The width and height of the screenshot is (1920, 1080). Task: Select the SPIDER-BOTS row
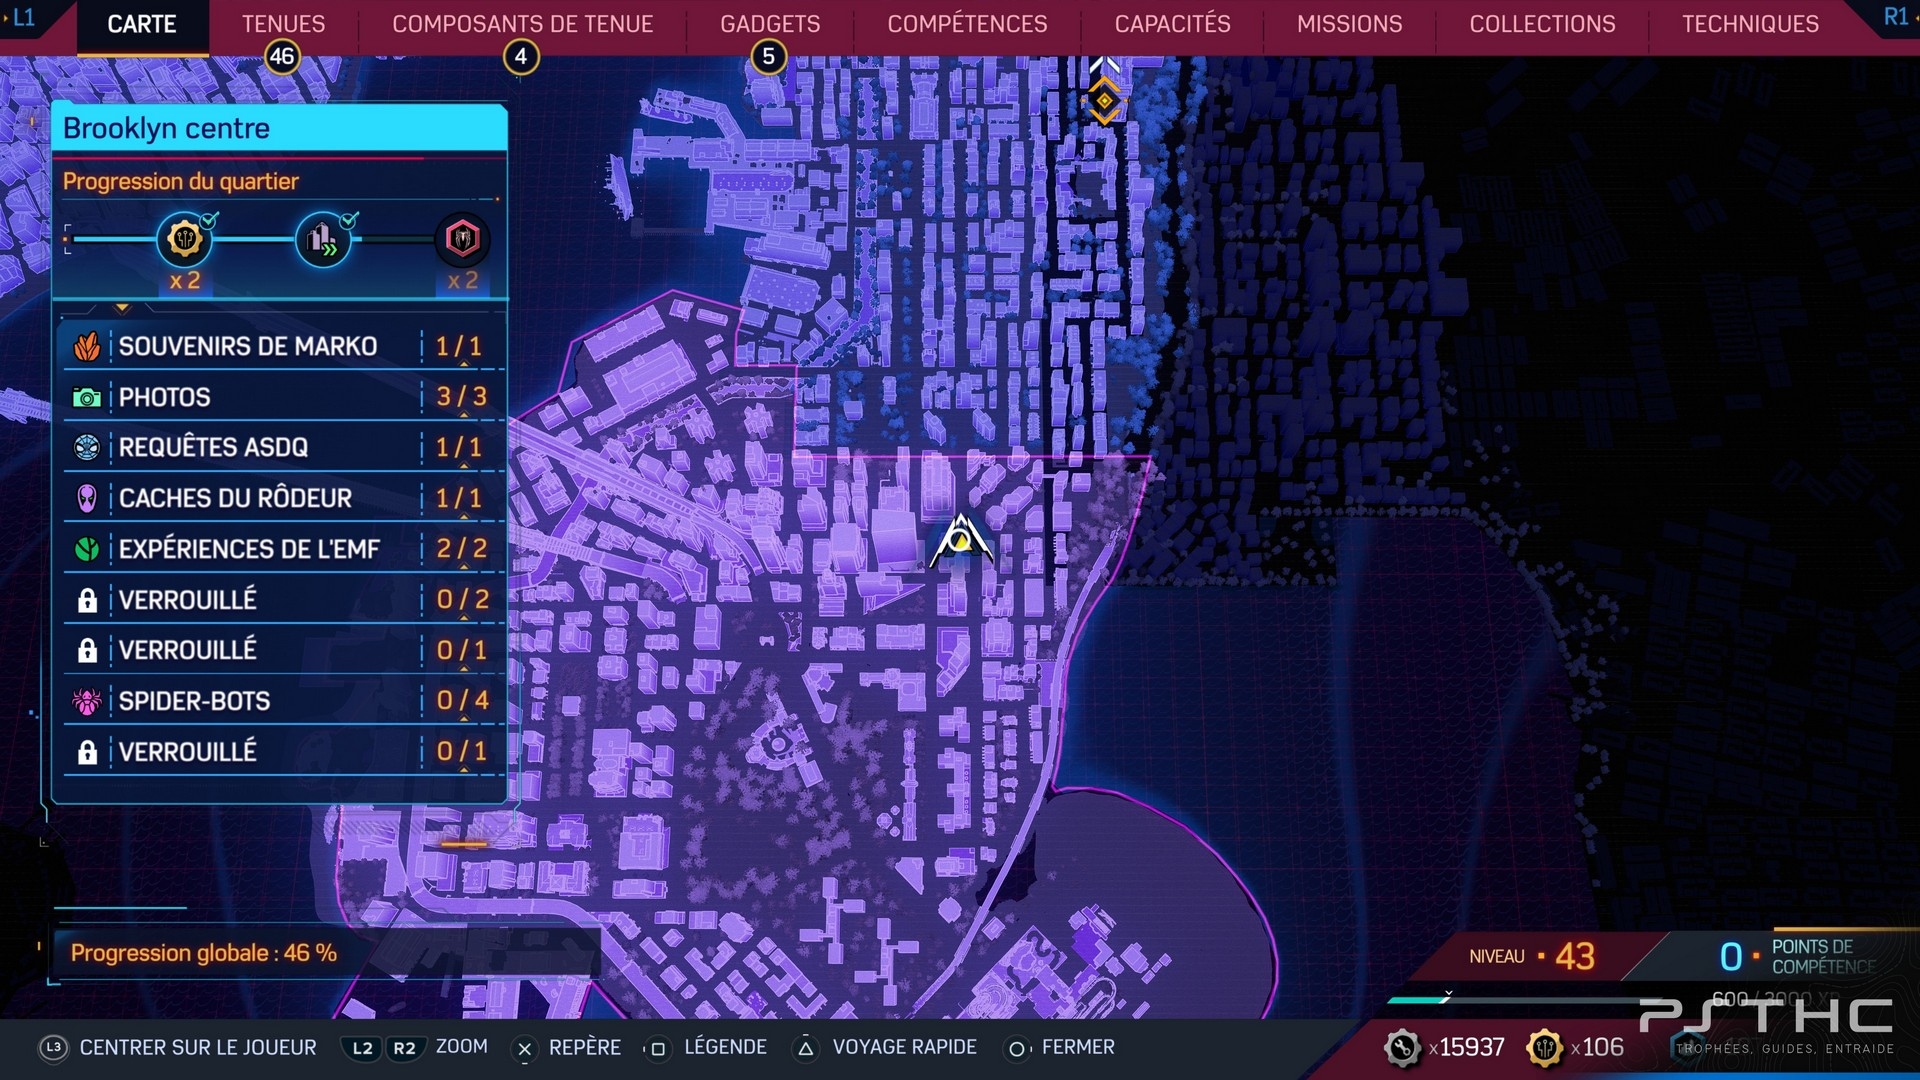pos(283,701)
